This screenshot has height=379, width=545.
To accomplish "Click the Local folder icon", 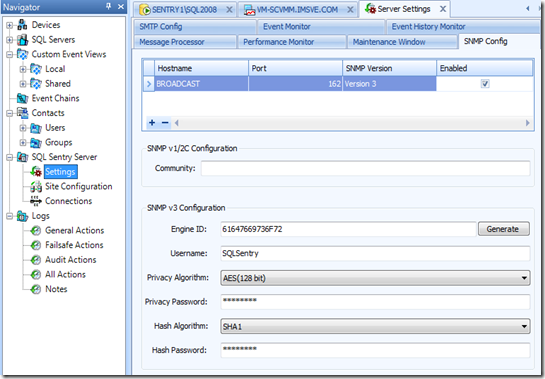I will 36,69.
